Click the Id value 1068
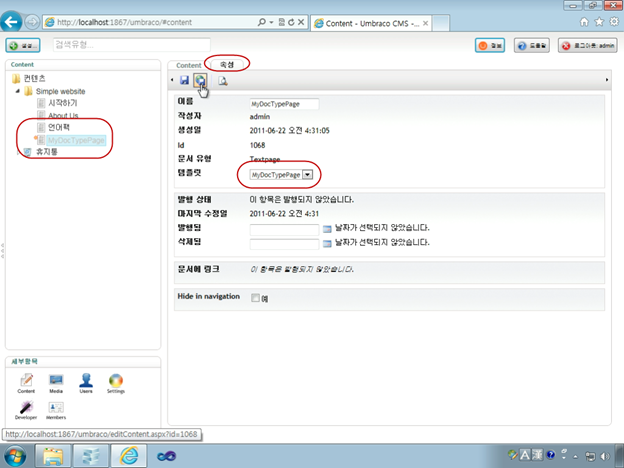The image size is (624, 468). [257, 145]
